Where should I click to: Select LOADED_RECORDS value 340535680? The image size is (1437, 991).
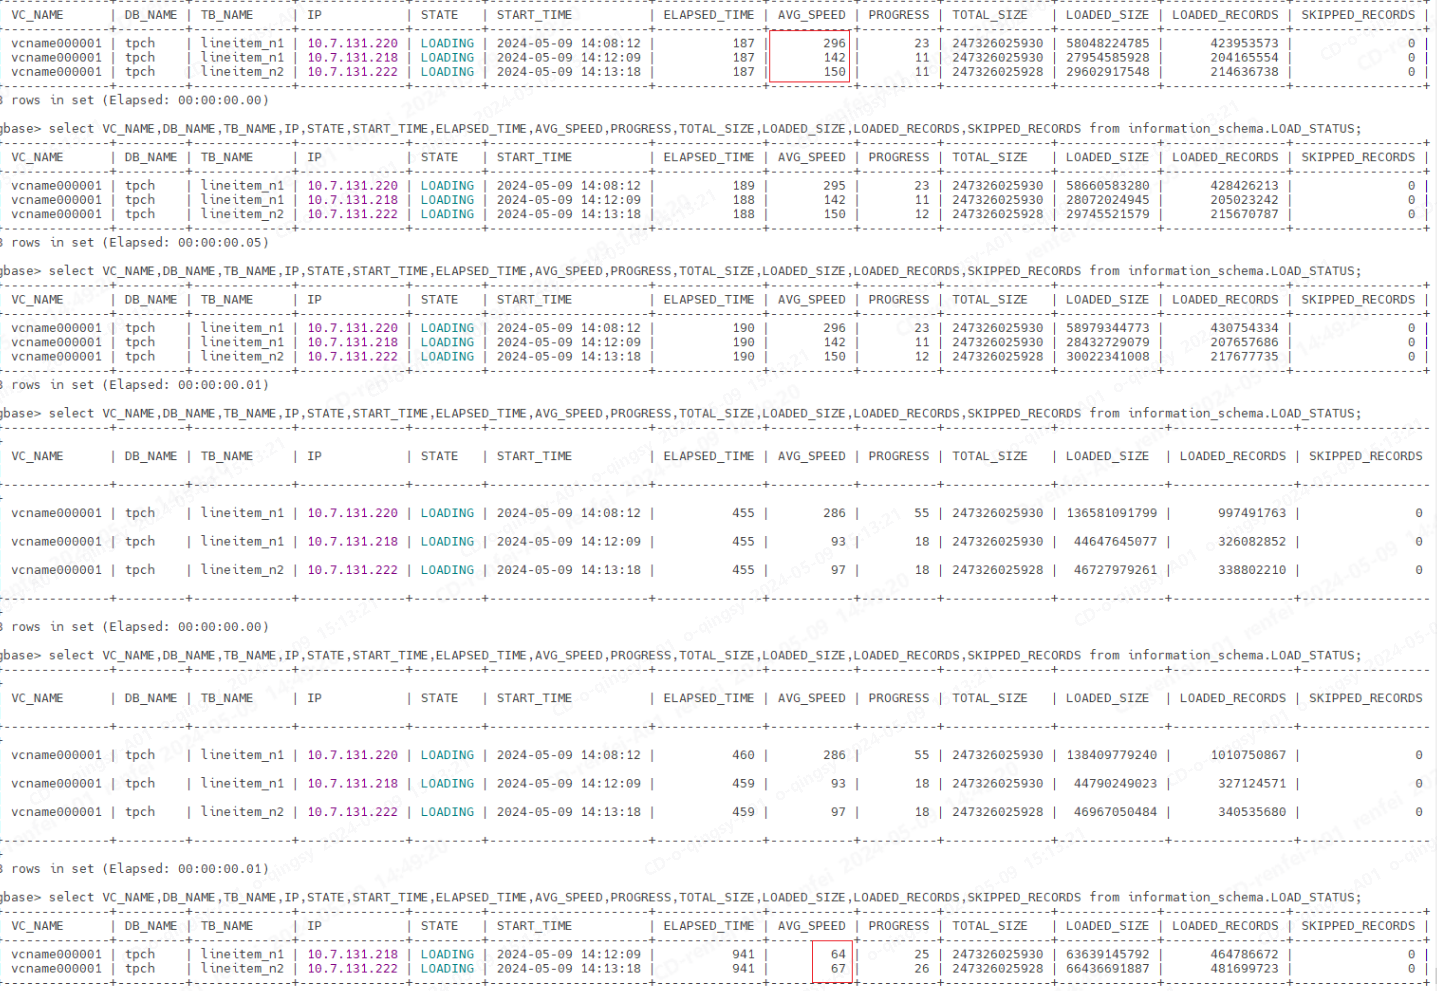coord(1252,812)
